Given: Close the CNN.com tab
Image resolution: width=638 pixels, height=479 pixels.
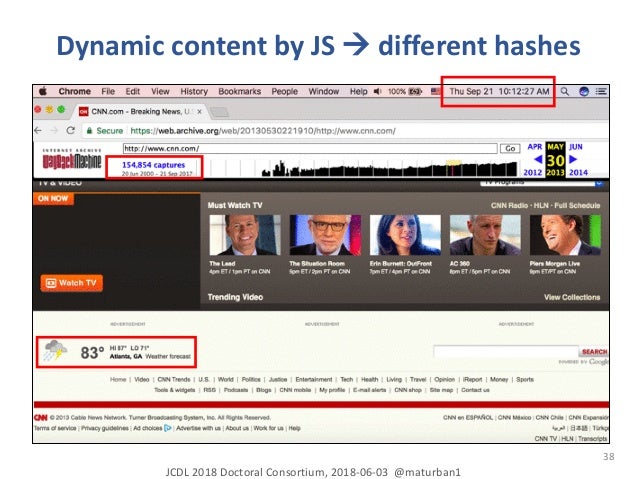Looking at the screenshot, I should pos(199,111).
